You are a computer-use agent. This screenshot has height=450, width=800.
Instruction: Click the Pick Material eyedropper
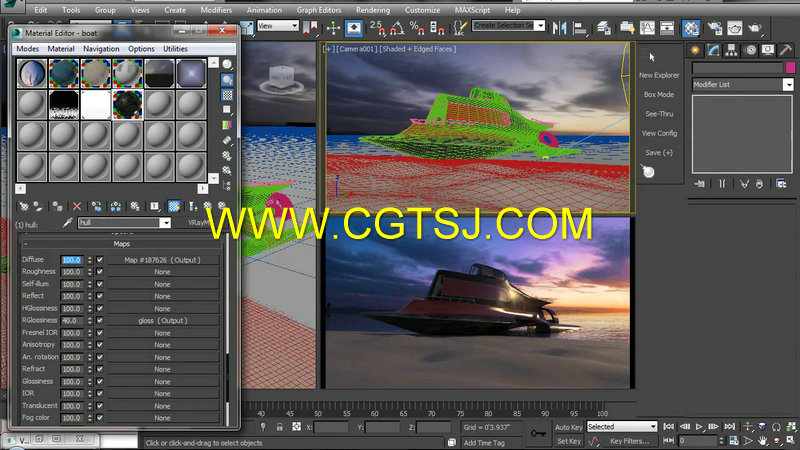67,223
